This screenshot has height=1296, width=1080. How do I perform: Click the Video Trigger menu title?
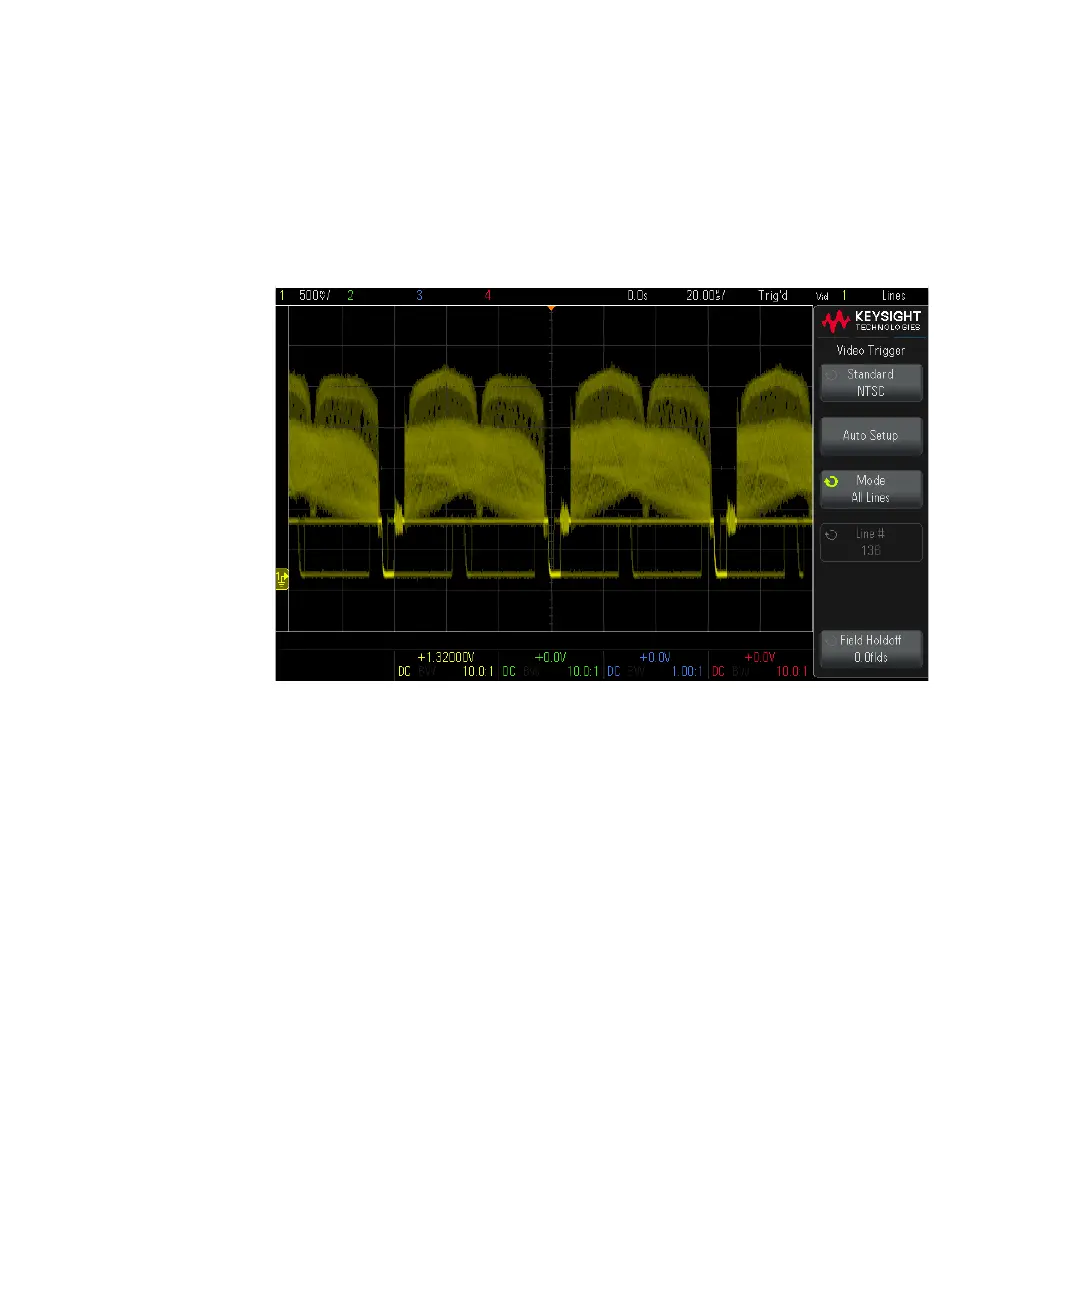[871, 351]
